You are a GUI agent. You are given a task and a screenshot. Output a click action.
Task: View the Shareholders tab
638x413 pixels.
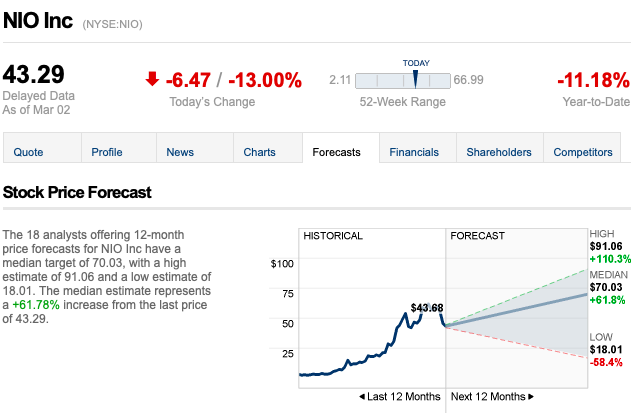coord(500,148)
